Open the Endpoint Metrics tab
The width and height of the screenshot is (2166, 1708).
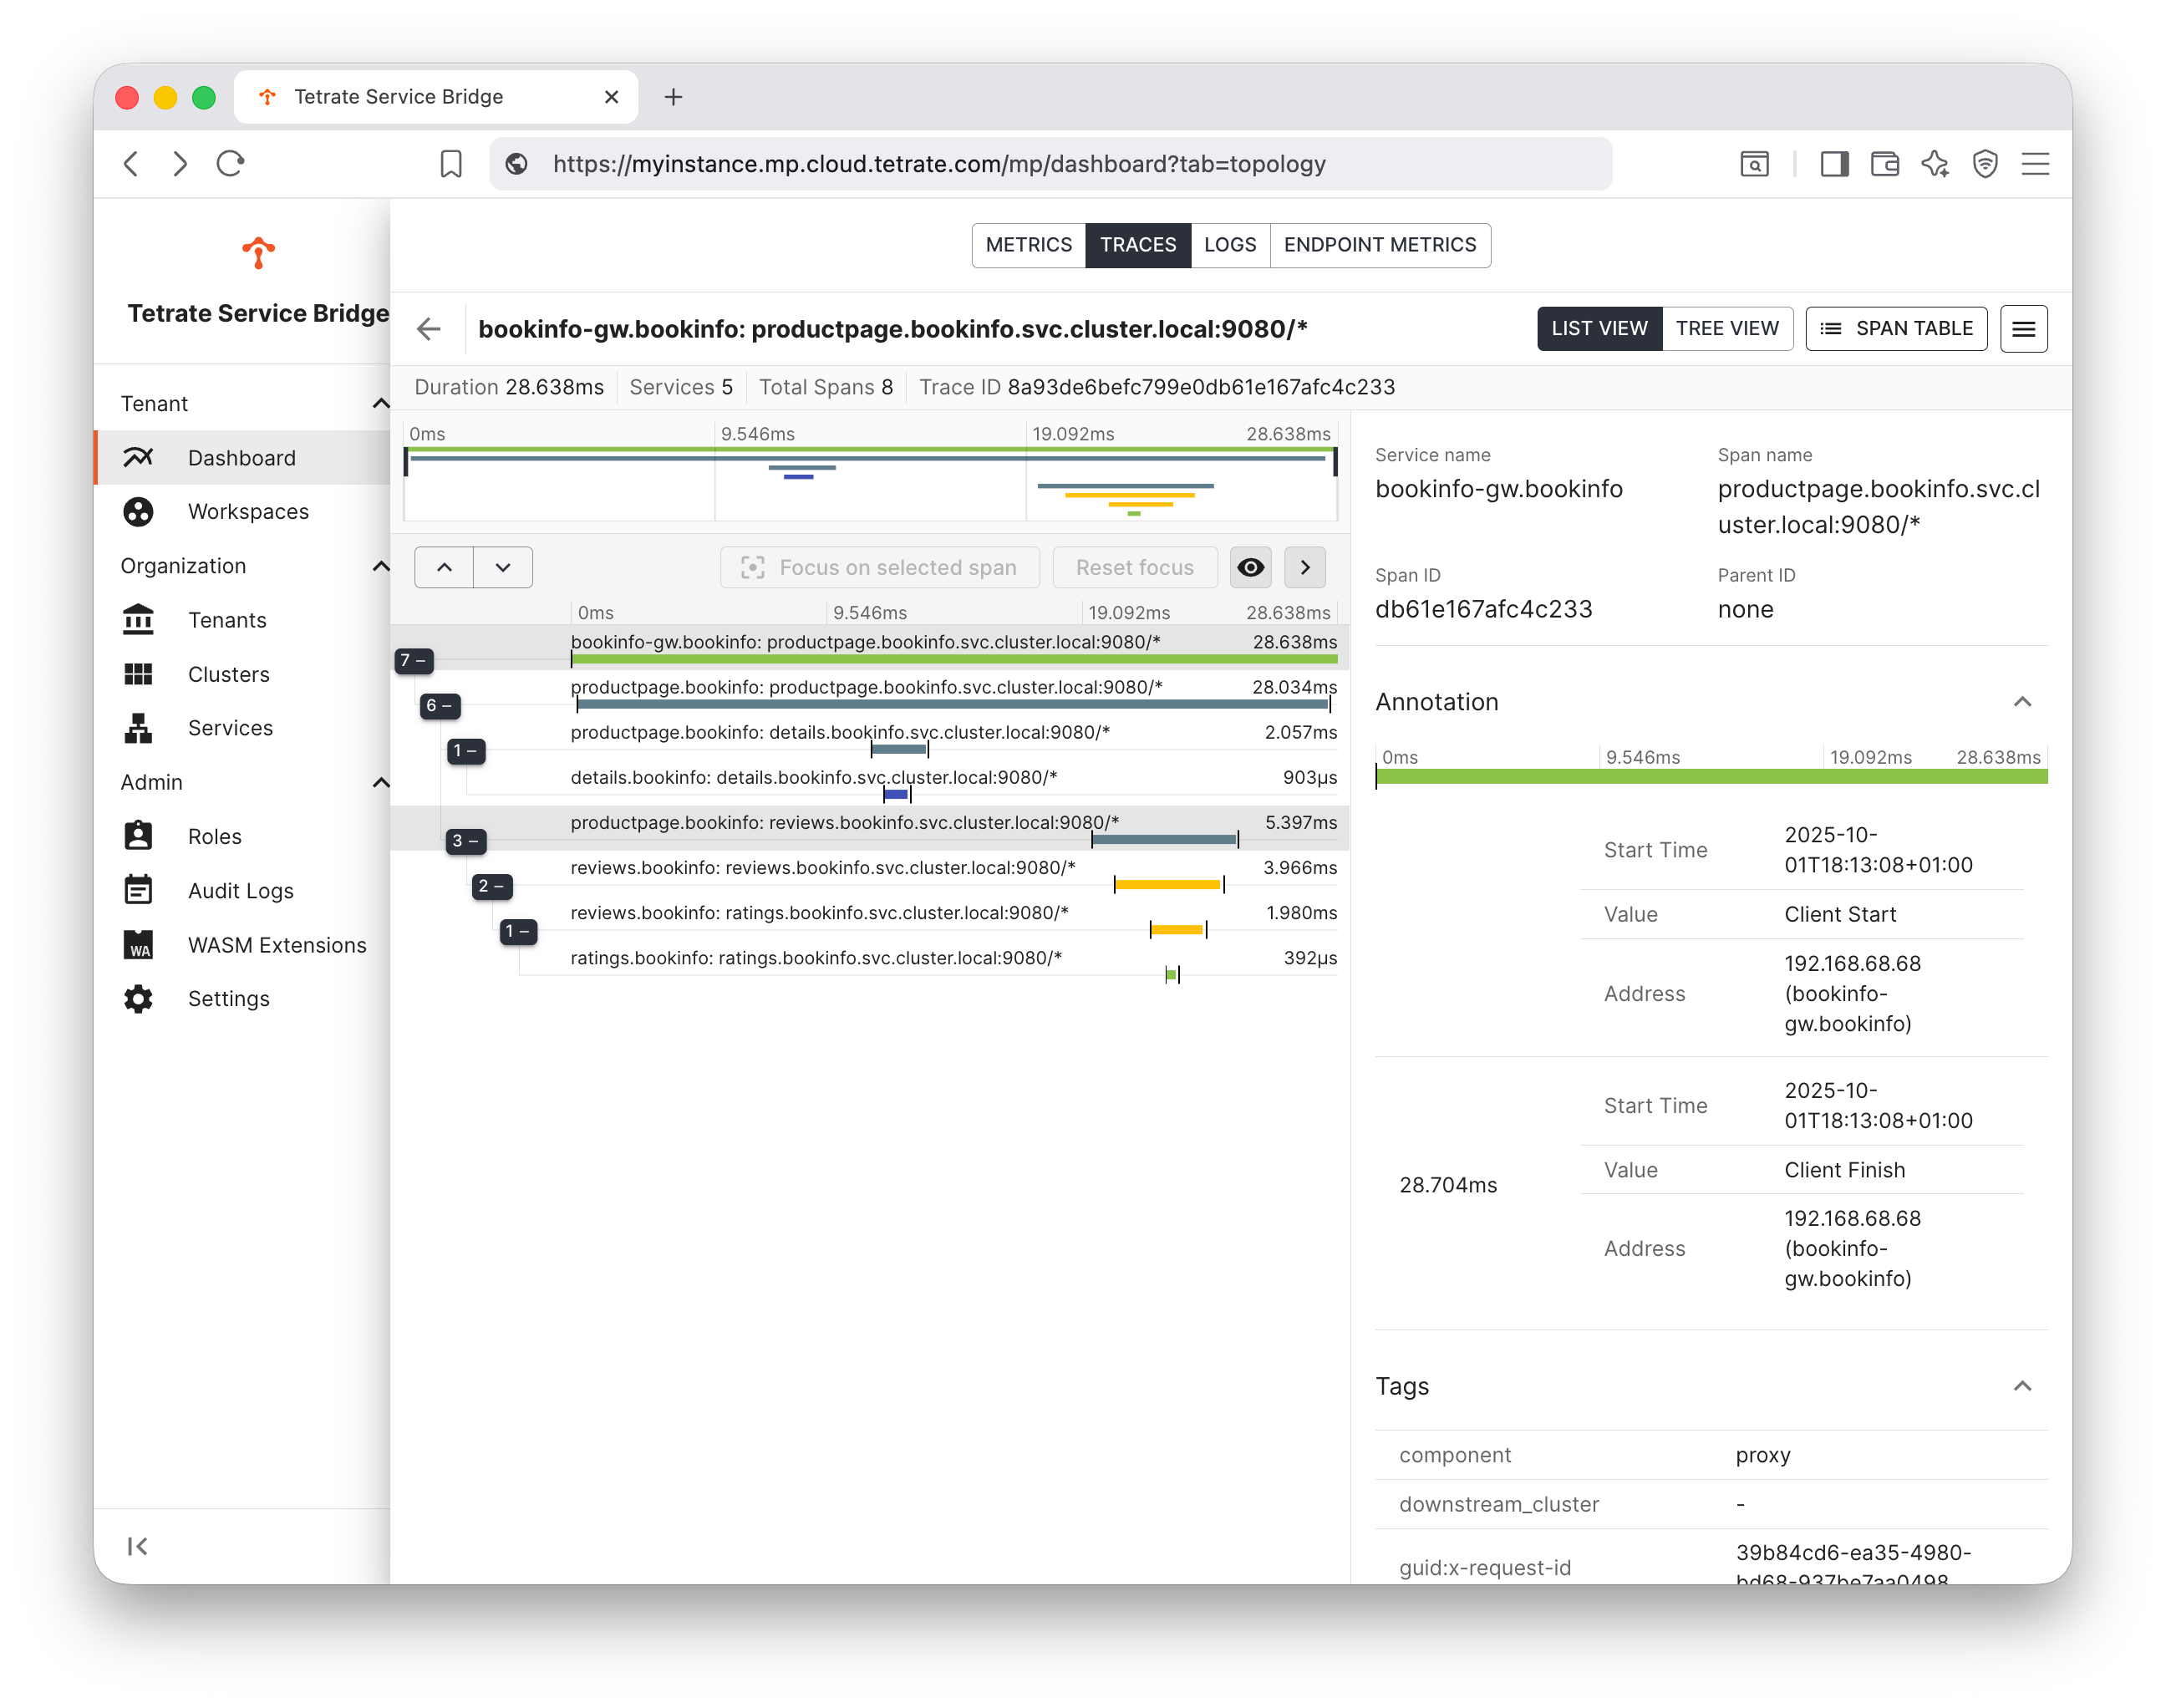pos(1379,245)
